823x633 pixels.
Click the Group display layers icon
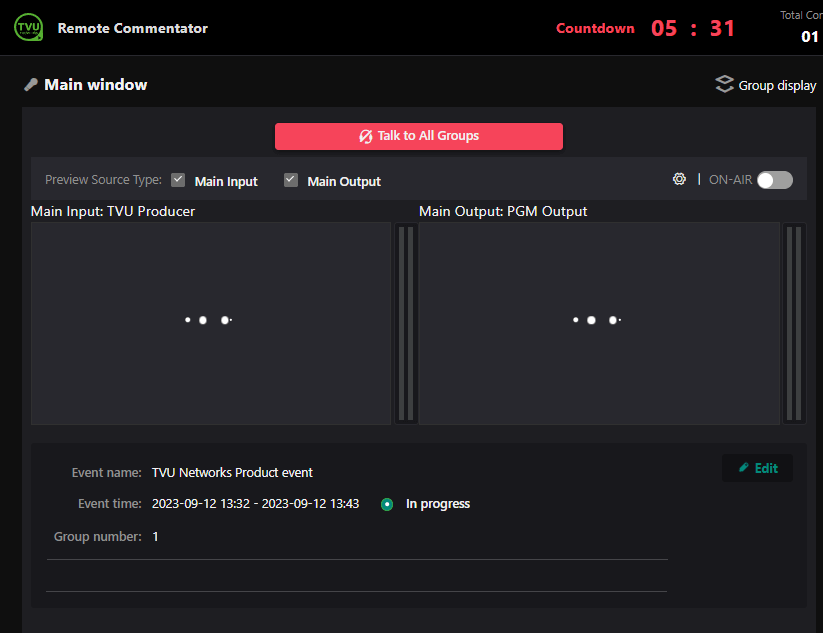pos(724,85)
